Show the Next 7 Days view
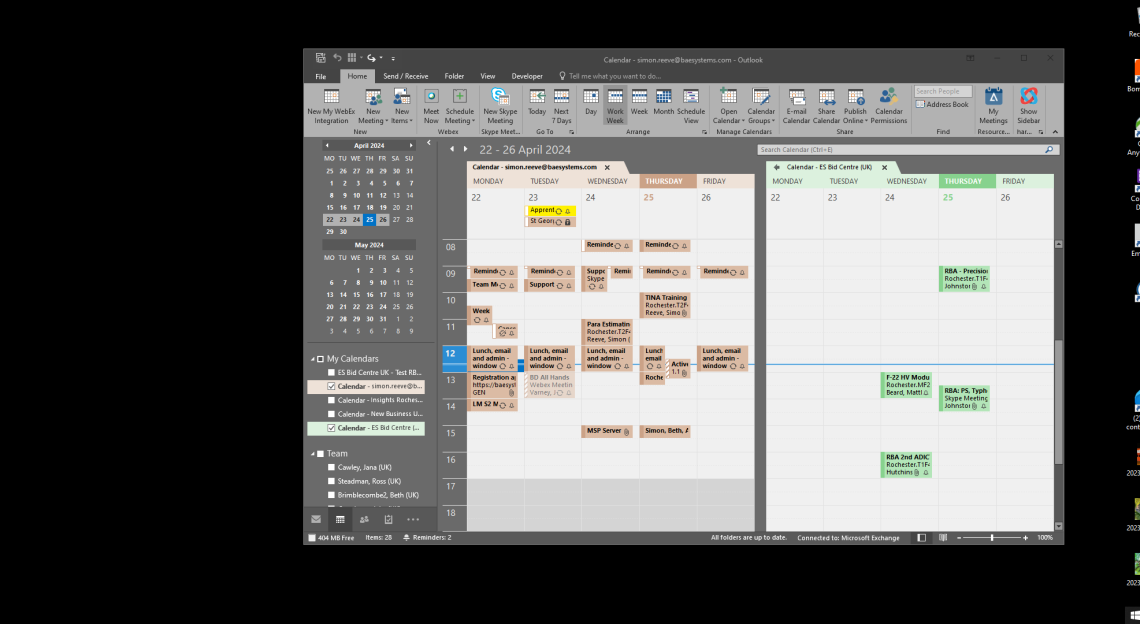The height and width of the screenshot is (624, 1140). (x=561, y=106)
